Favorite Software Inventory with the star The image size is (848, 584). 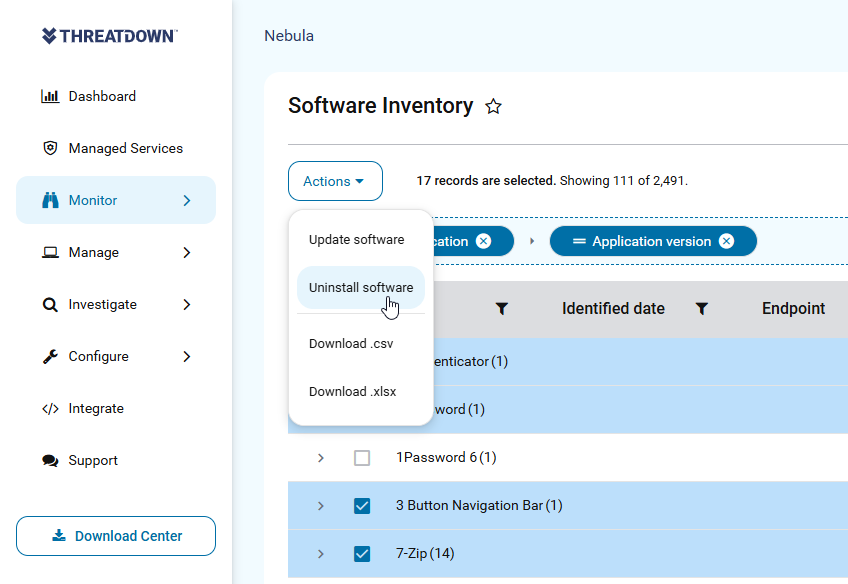point(493,106)
